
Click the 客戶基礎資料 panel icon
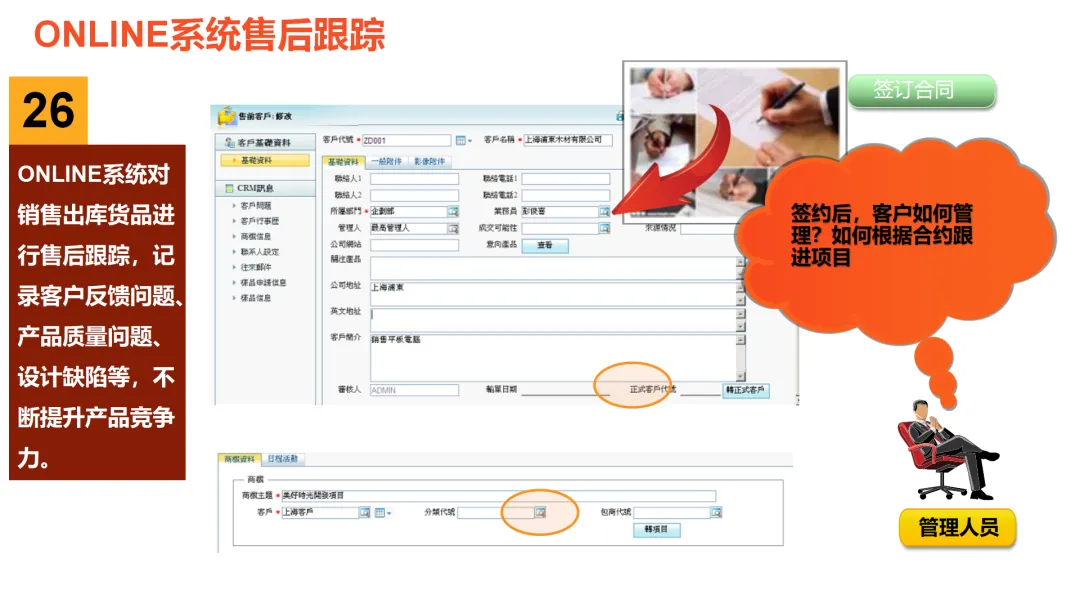point(229,143)
